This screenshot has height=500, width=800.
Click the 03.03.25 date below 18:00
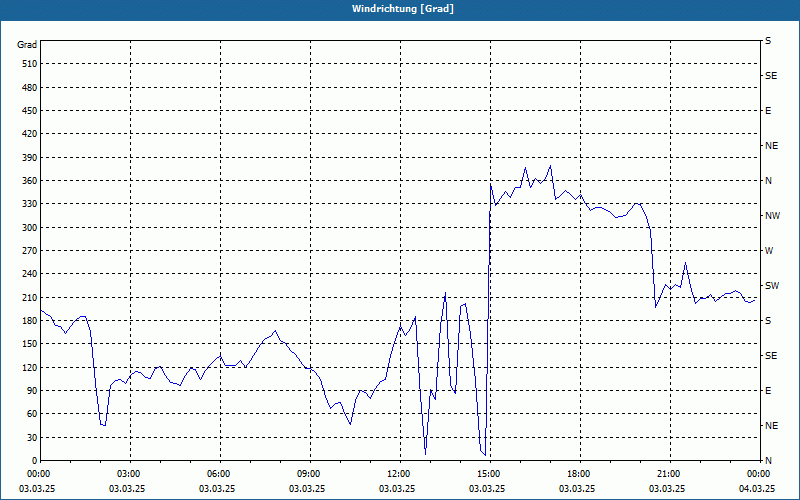click(x=577, y=489)
